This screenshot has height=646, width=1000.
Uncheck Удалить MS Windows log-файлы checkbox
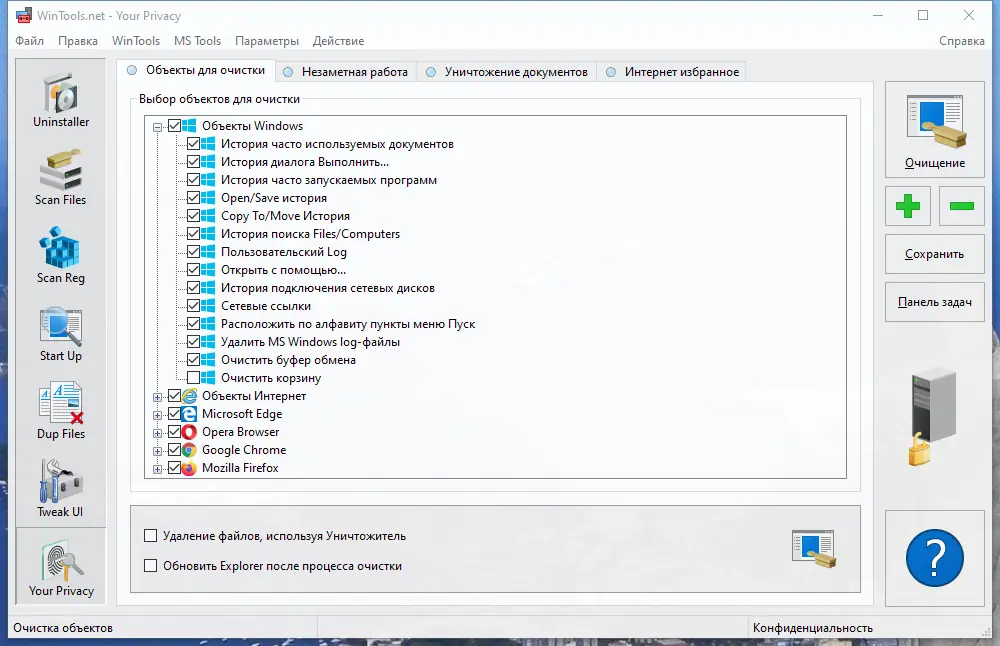pos(193,342)
